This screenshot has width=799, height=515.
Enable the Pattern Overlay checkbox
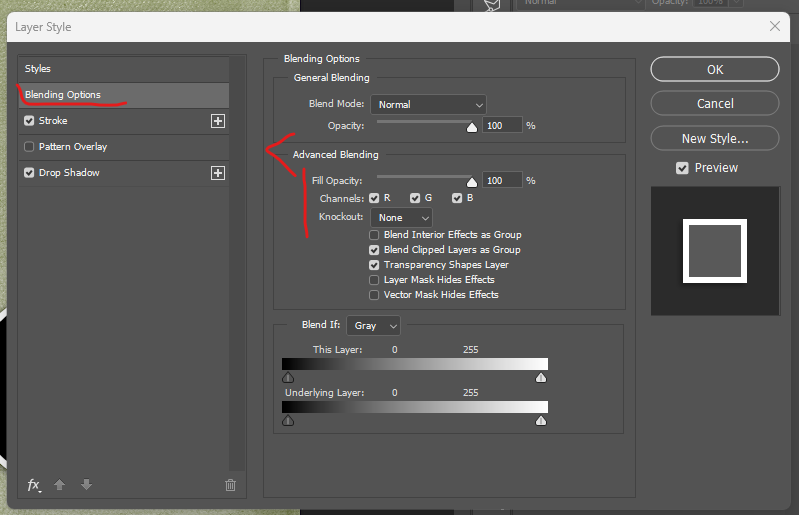click(x=29, y=147)
